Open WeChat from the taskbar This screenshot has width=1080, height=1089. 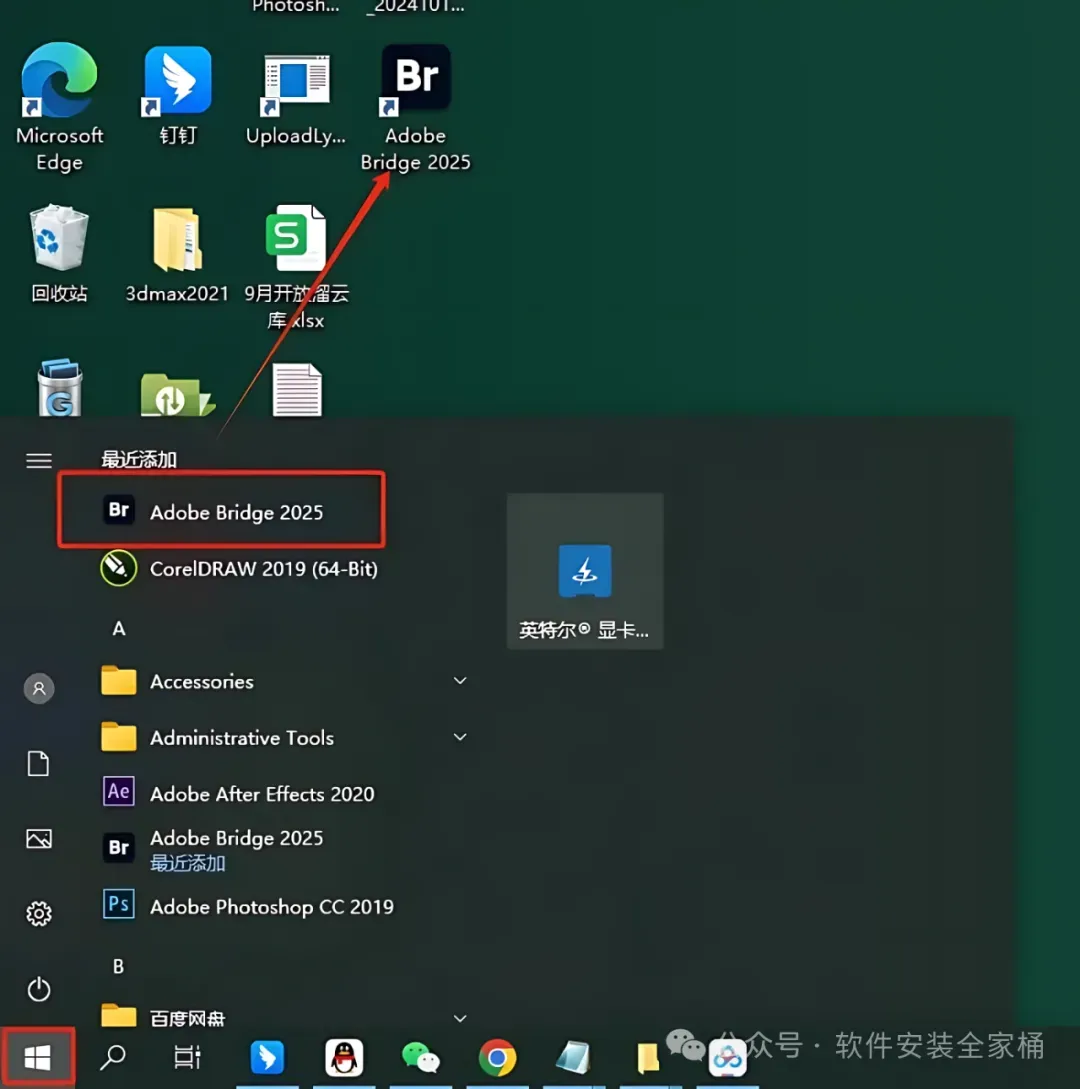[x=420, y=1057]
